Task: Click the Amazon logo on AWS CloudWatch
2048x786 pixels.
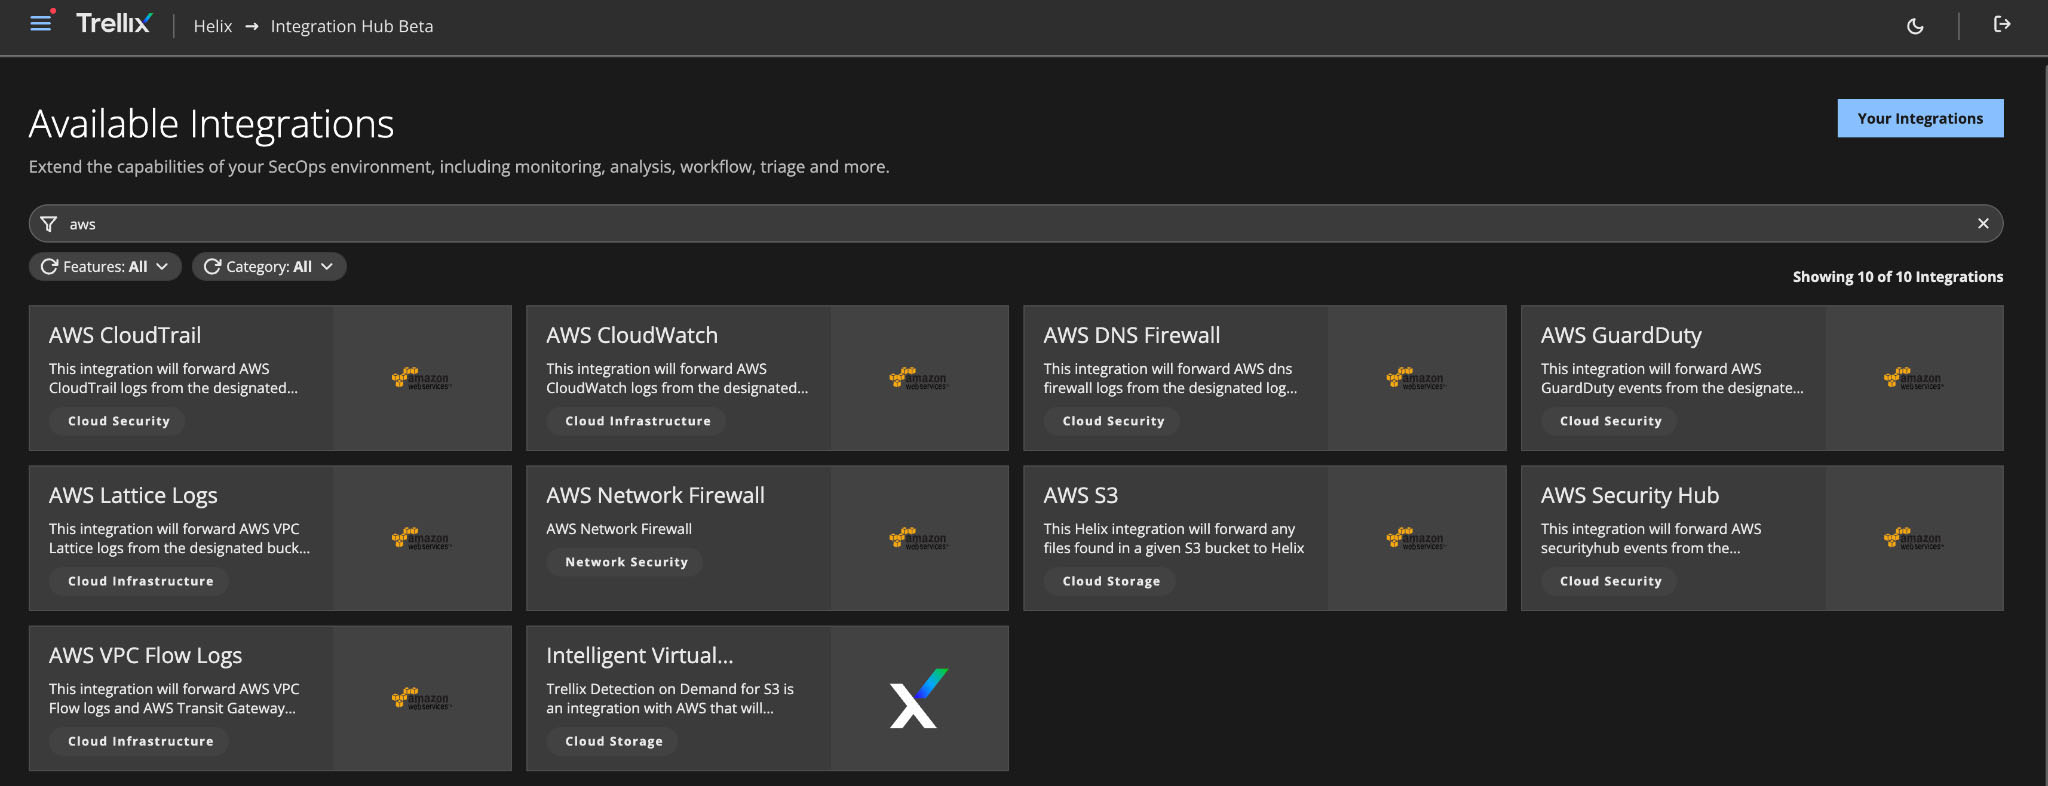Action: click(x=918, y=378)
